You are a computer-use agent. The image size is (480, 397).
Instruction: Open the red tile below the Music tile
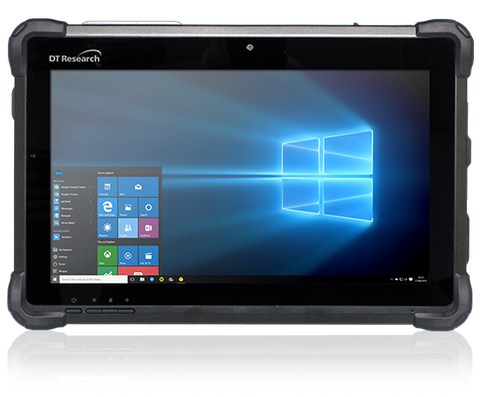138,271
